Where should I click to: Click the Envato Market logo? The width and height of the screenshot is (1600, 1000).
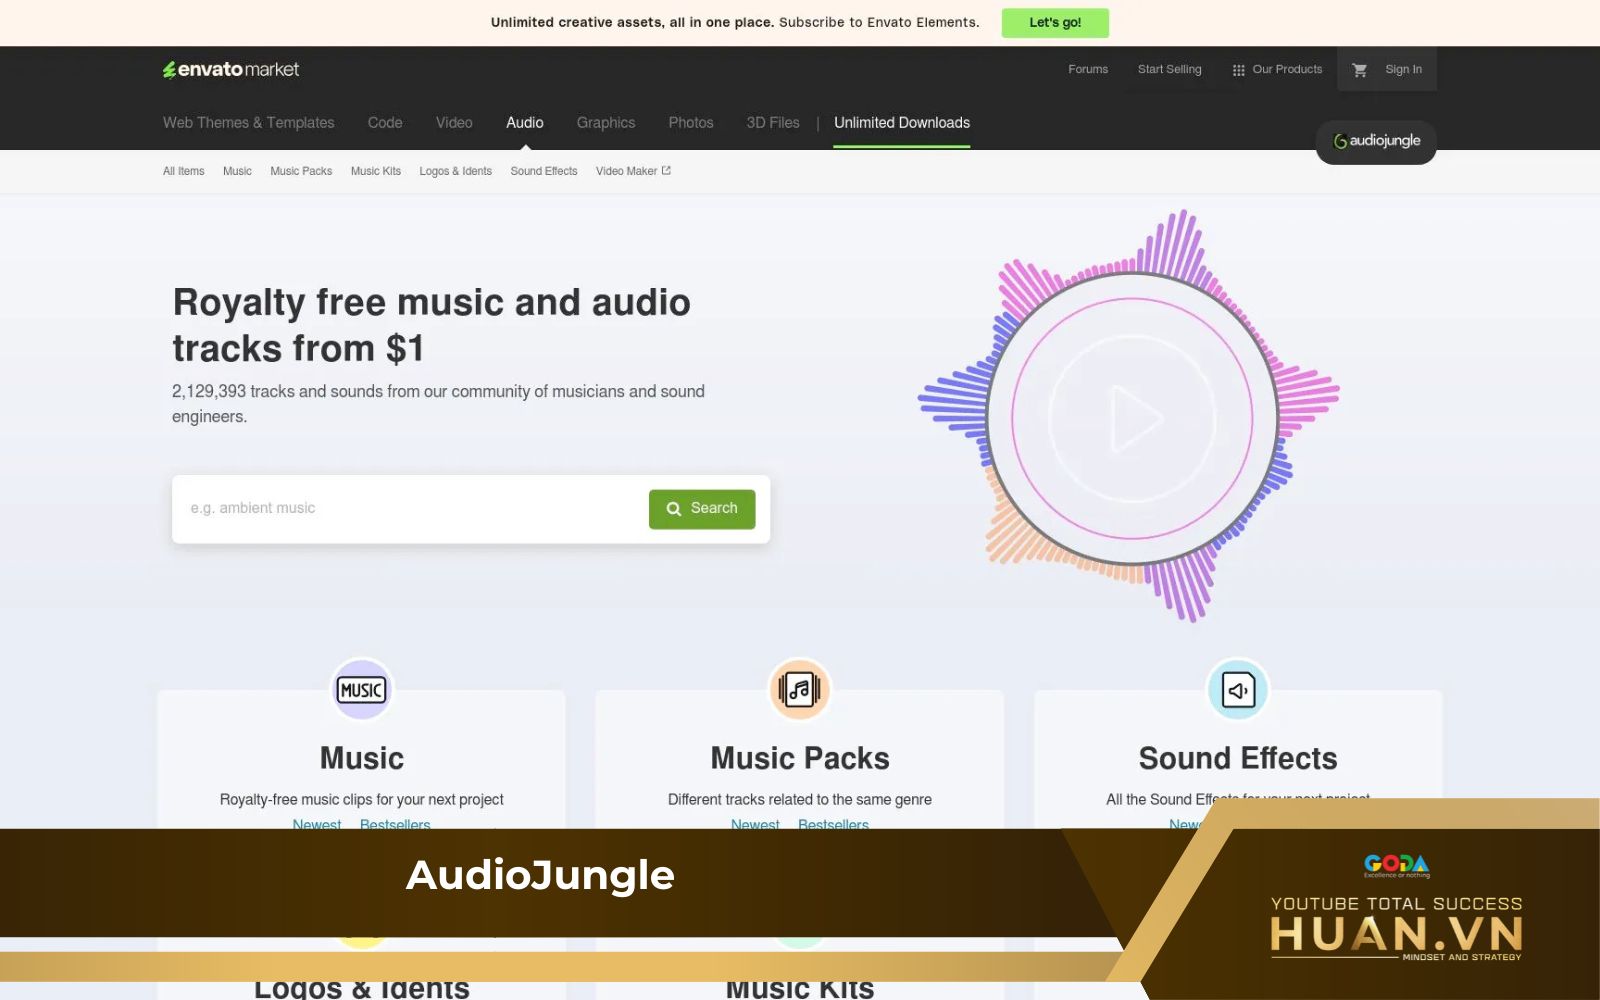coord(231,69)
